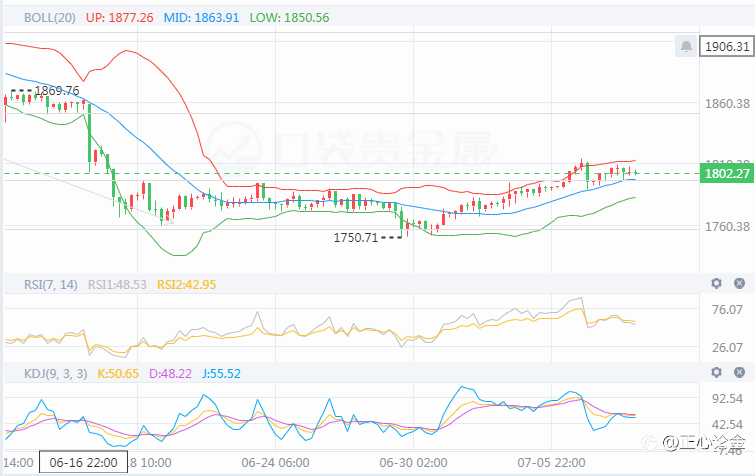Close the KDJ indicator panel
This screenshot has width=755, height=476.
pos(740,372)
